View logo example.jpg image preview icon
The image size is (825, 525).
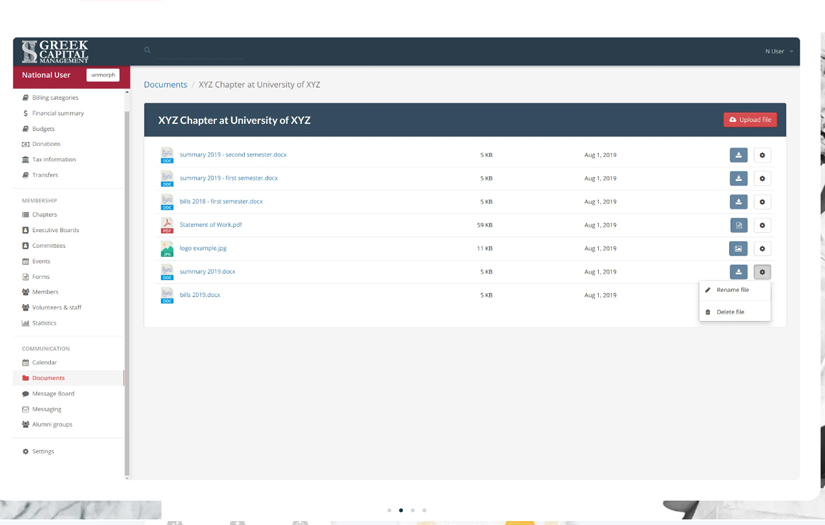[738, 248]
